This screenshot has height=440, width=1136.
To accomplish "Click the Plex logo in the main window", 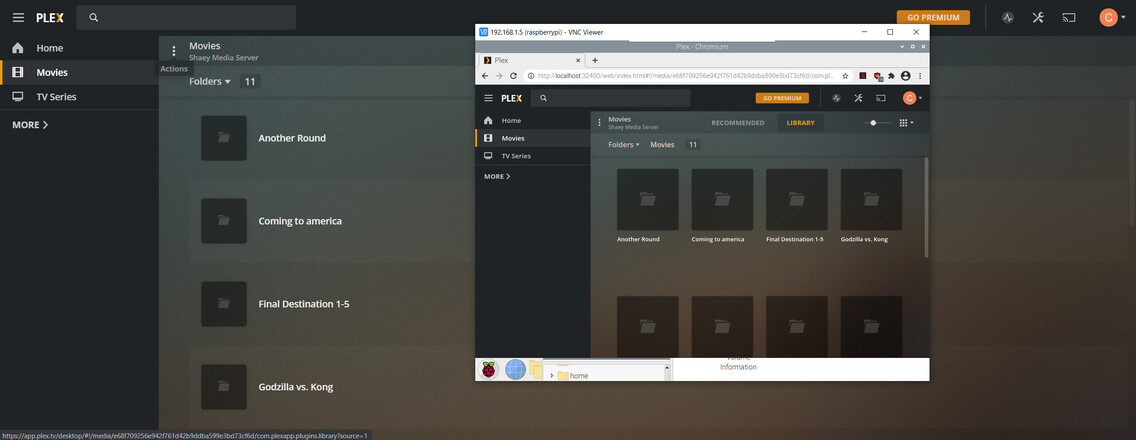I will [51, 17].
